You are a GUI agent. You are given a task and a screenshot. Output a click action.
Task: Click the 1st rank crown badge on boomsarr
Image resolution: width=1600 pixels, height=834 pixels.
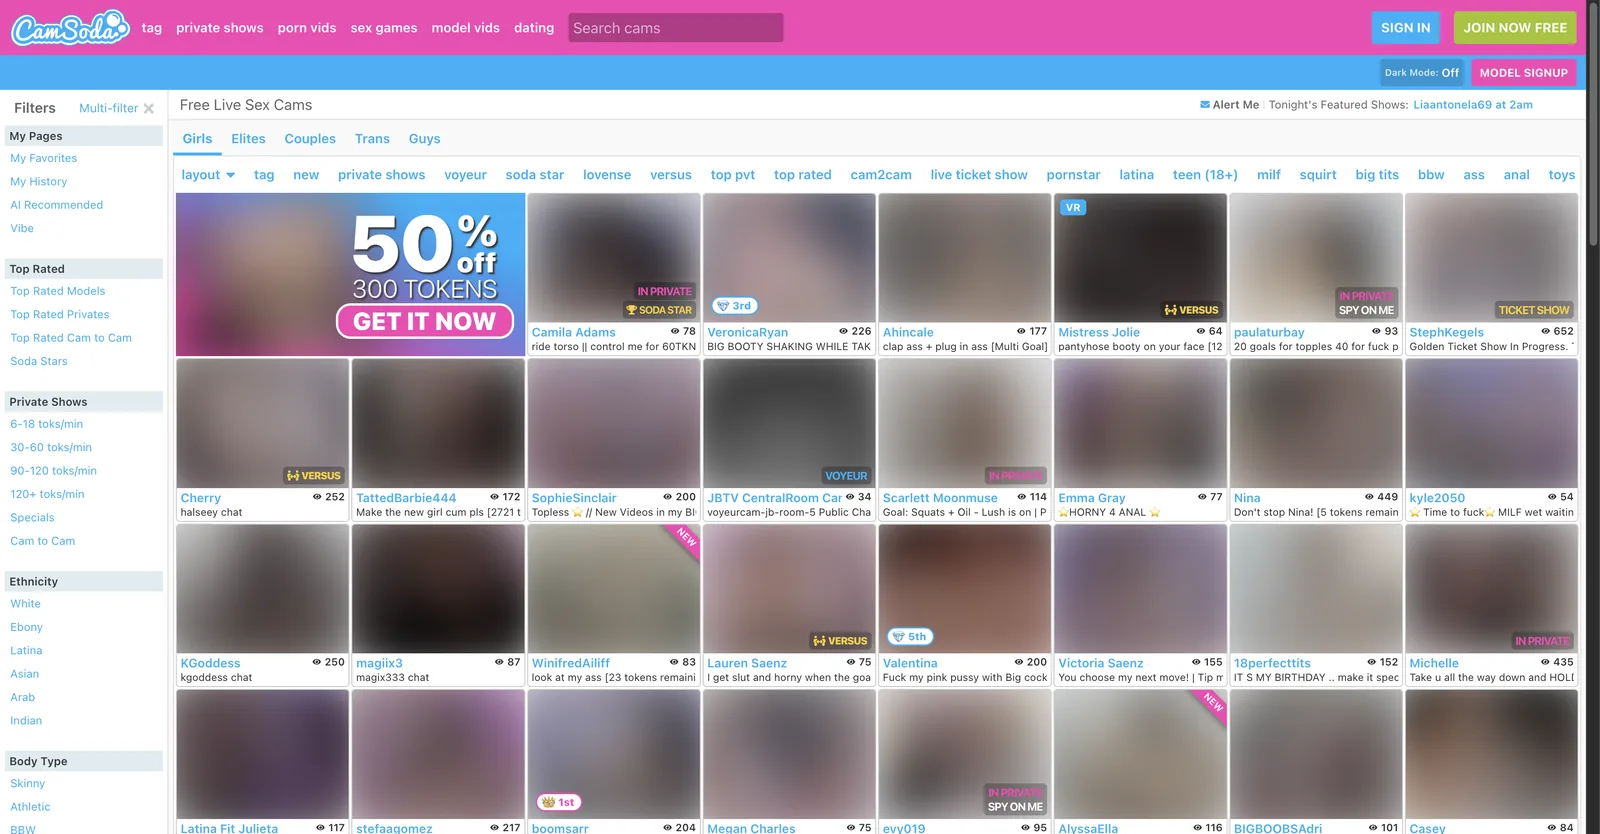coord(559,802)
